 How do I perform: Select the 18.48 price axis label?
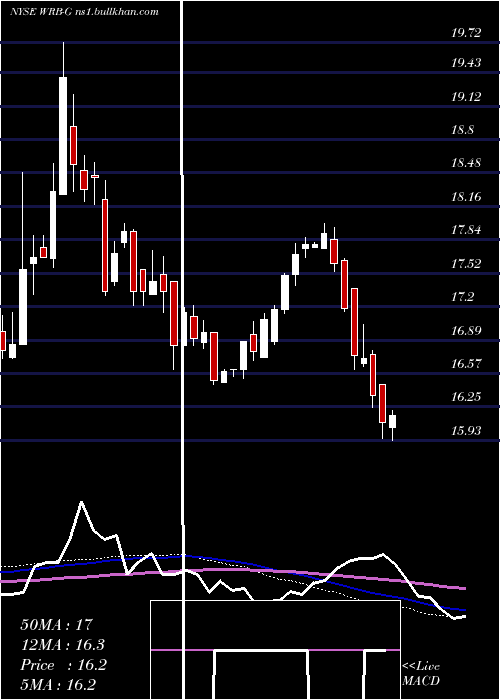(x=466, y=163)
